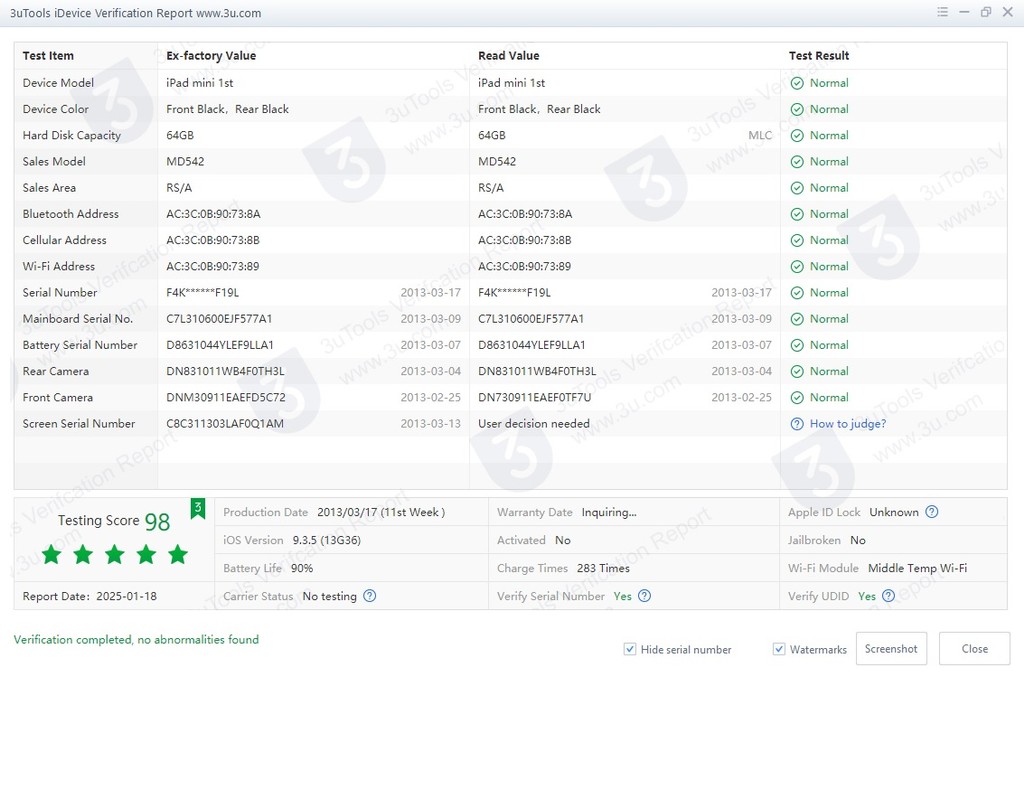1024x810 pixels.
Task: Click the Charge Times value 283 Times
Action: [x=603, y=568]
